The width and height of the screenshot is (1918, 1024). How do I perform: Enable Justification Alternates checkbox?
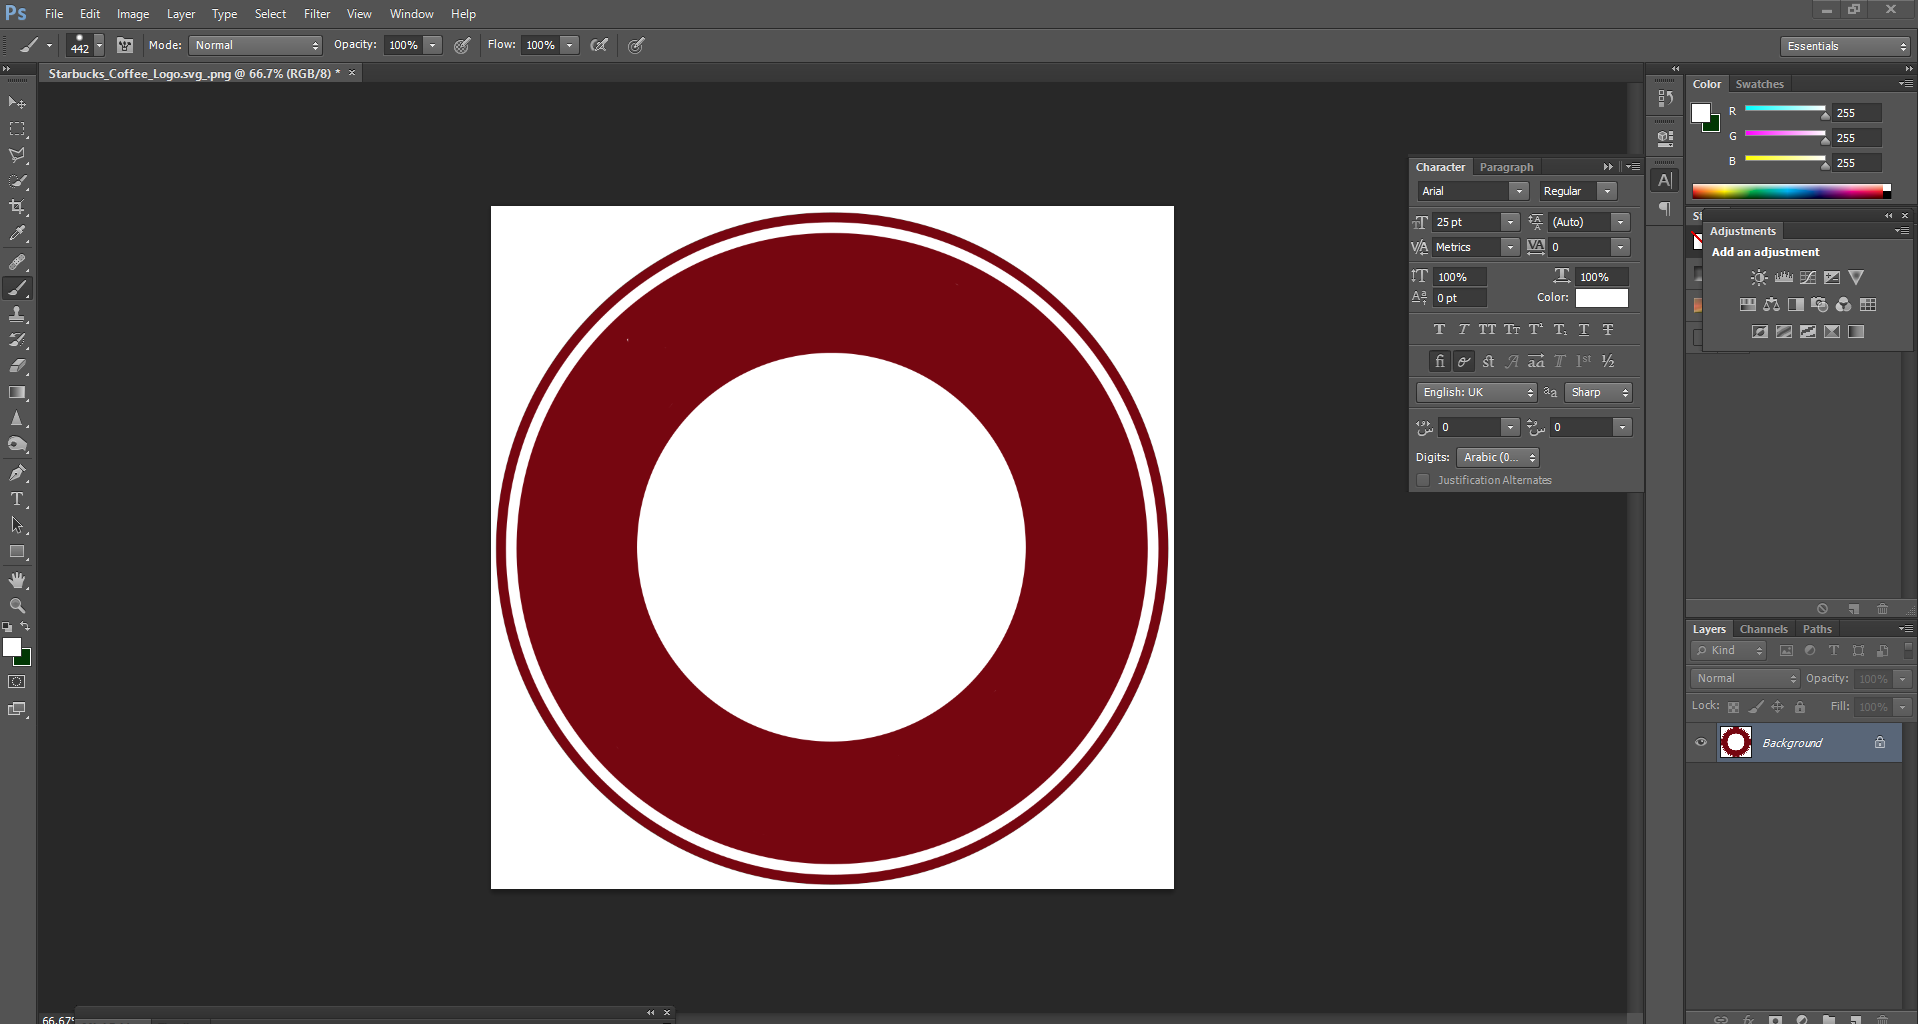pos(1423,480)
